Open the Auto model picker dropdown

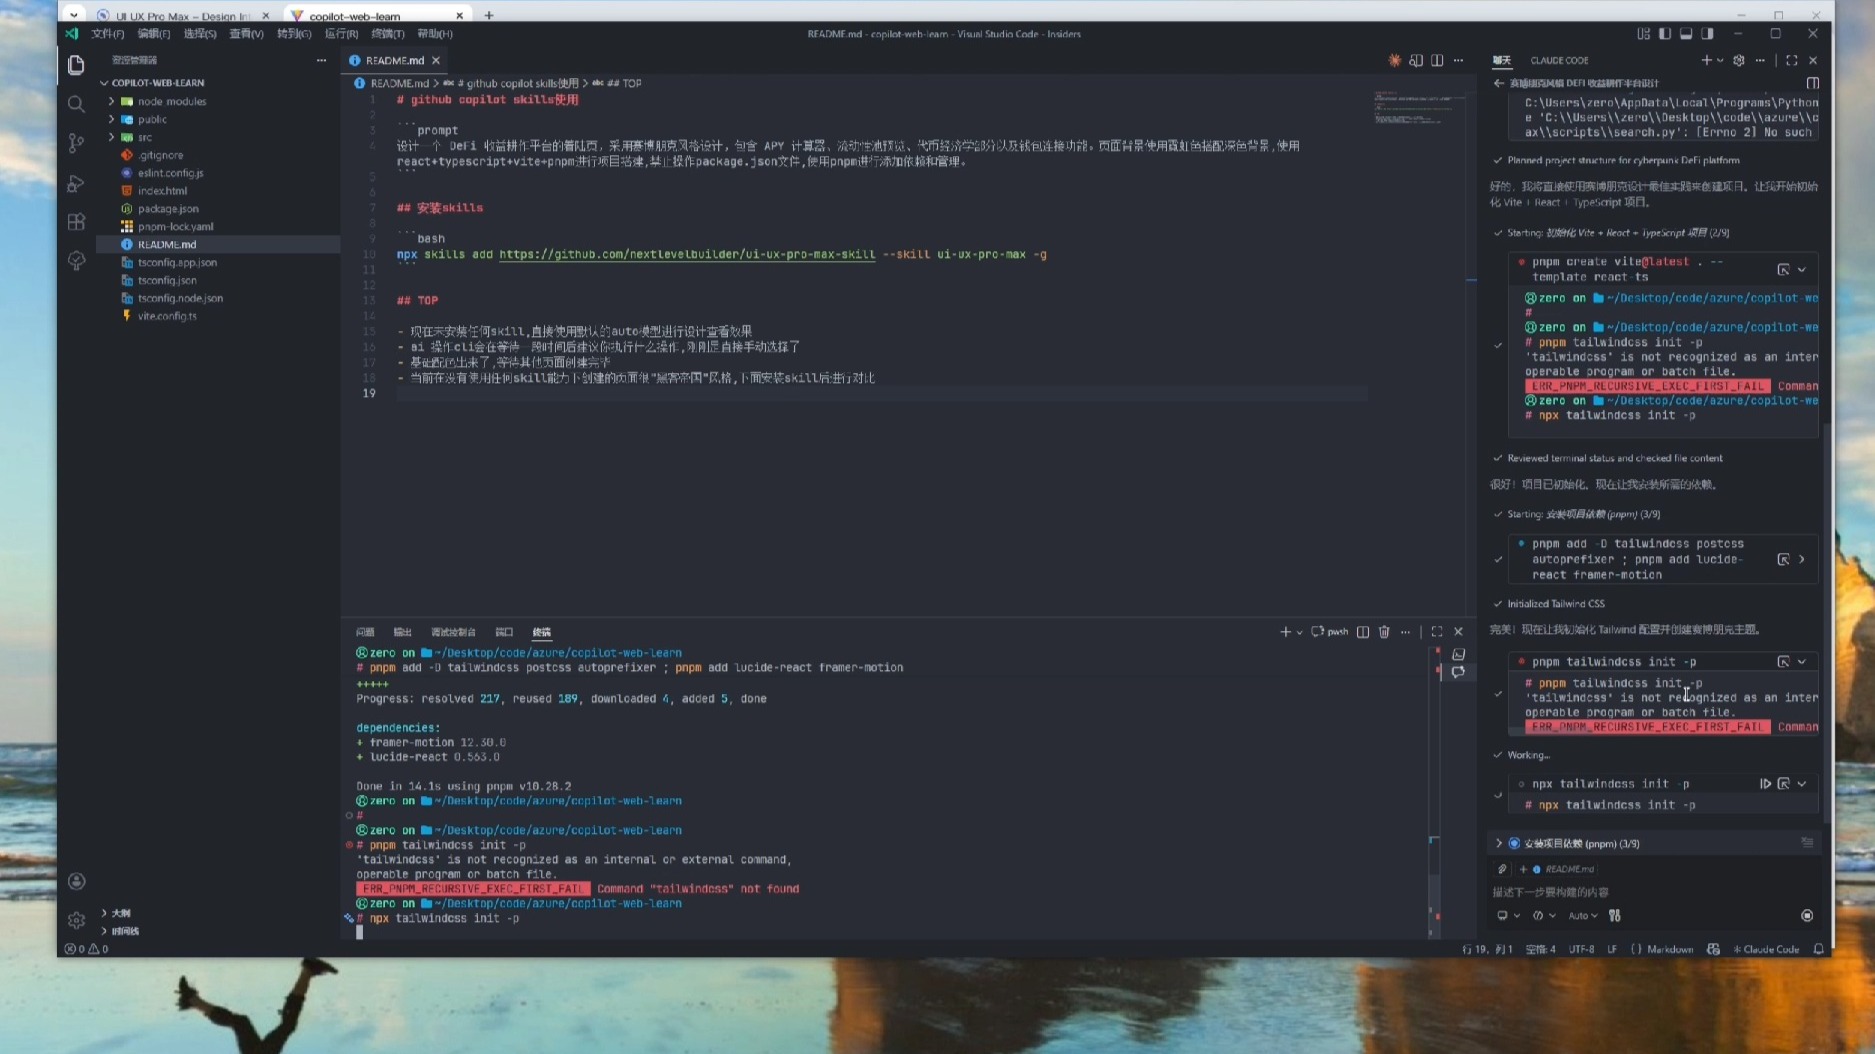coord(1582,915)
